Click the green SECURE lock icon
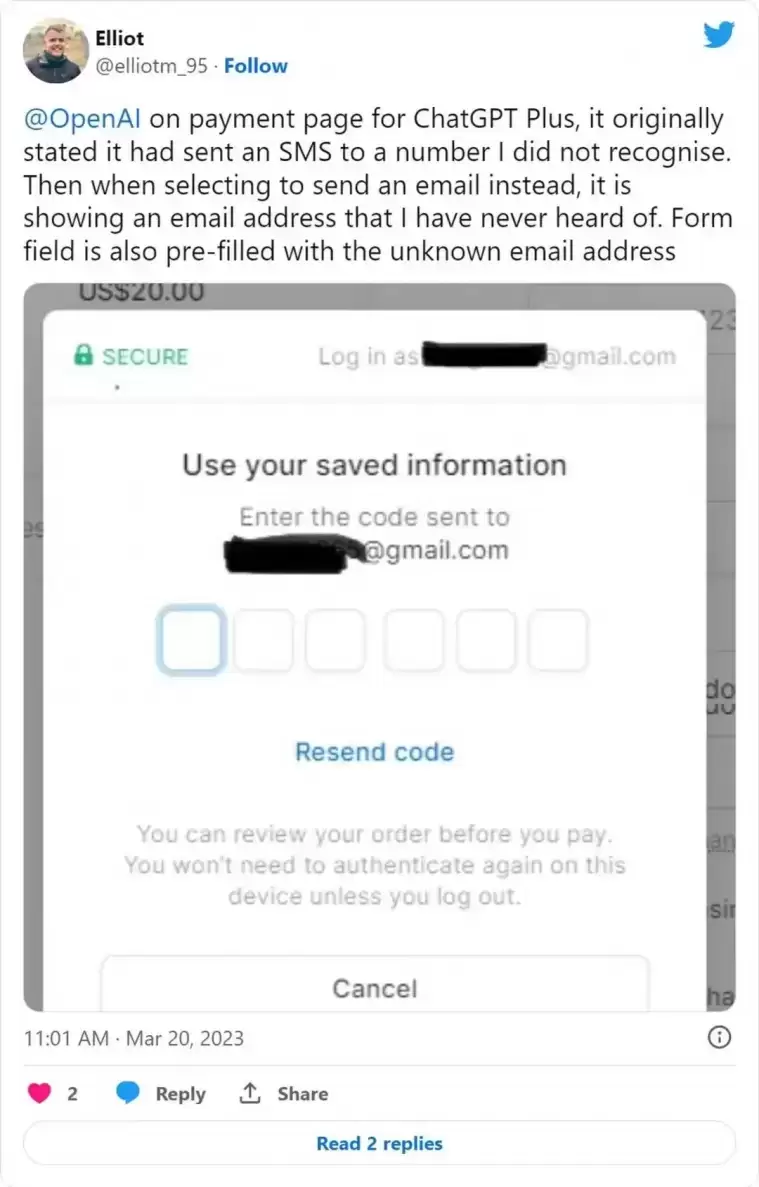The image size is (759, 1187). pos(83,354)
